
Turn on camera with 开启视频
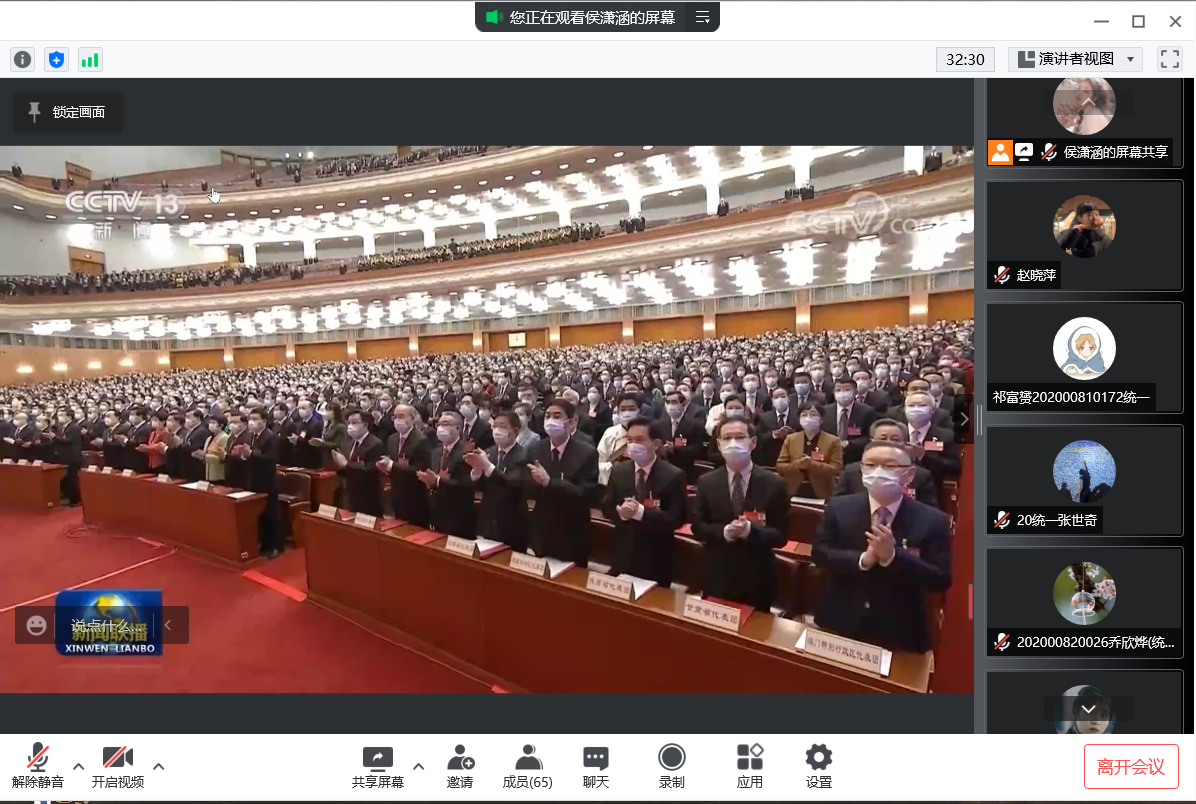coord(118,766)
